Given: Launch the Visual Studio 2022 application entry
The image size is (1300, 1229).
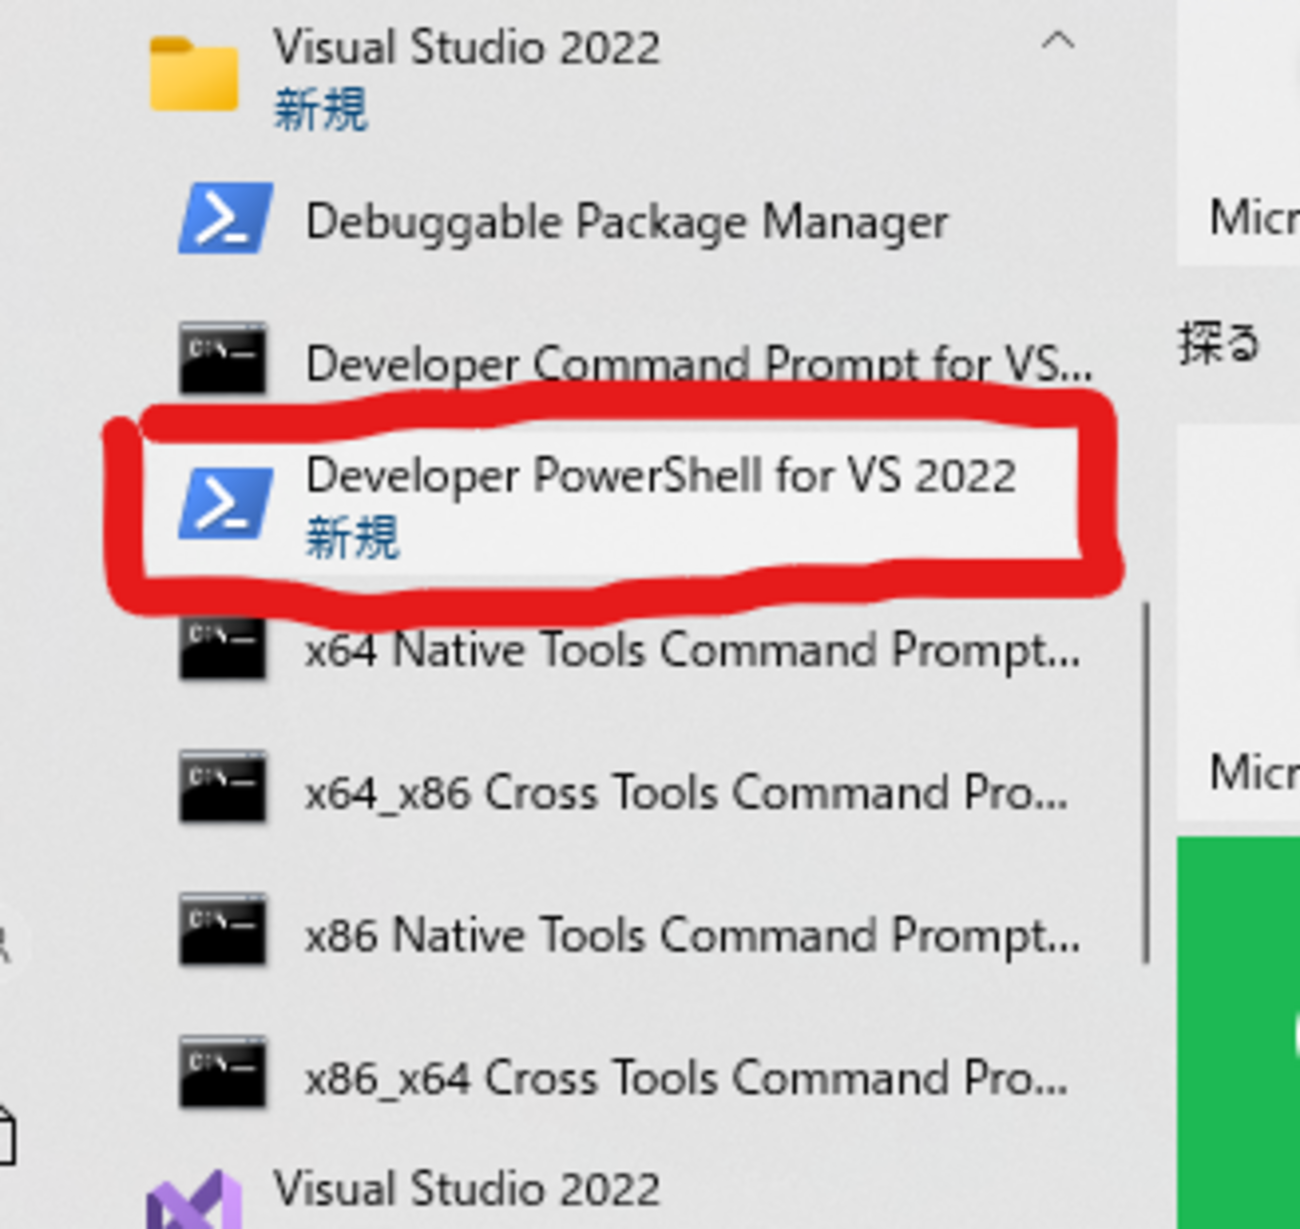Looking at the screenshot, I should pos(466,1189).
